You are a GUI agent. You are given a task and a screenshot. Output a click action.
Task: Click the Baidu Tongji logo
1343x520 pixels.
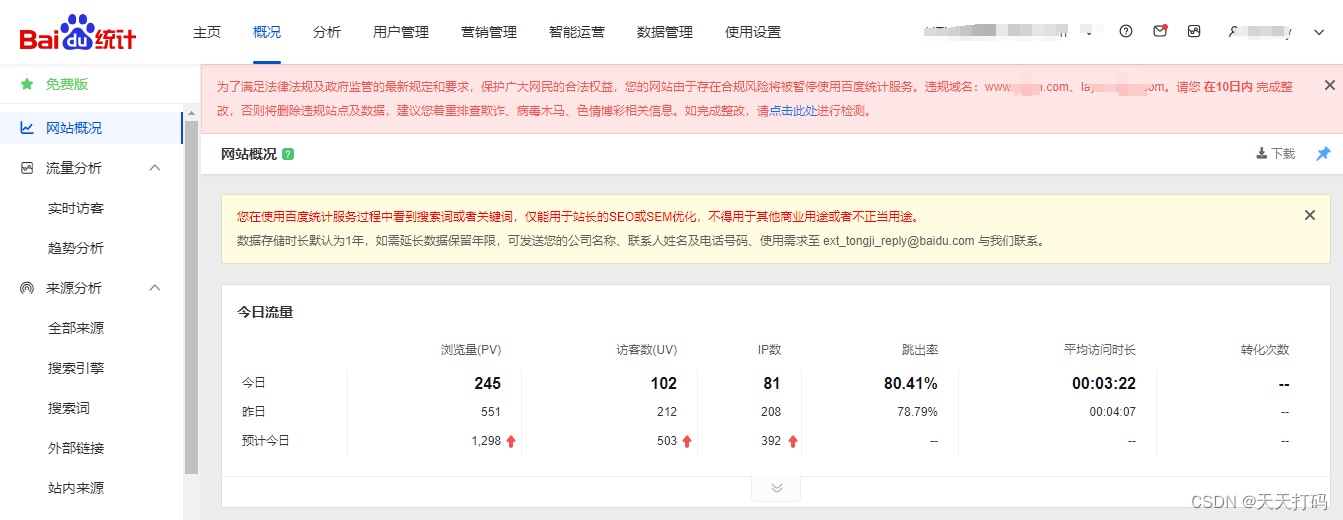point(78,33)
